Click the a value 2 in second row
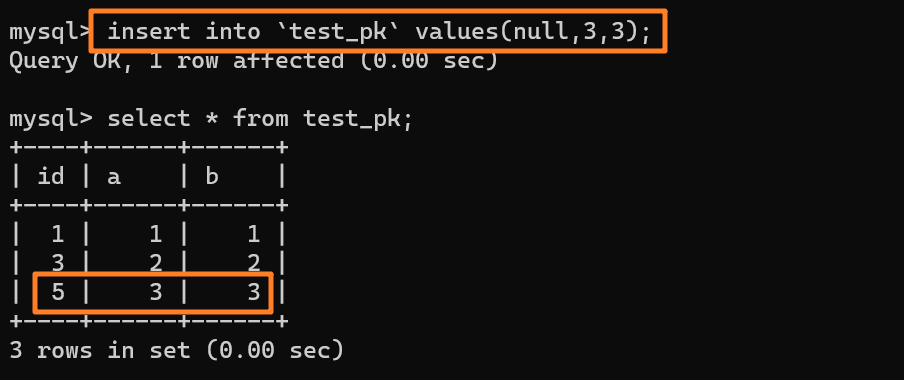 (156, 263)
